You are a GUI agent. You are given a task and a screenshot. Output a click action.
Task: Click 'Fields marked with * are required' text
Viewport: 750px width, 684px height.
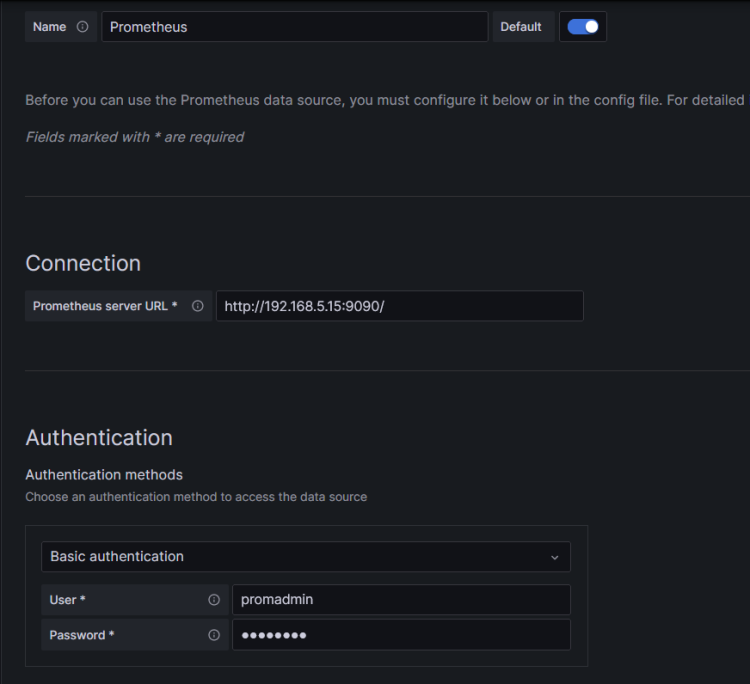tap(135, 137)
